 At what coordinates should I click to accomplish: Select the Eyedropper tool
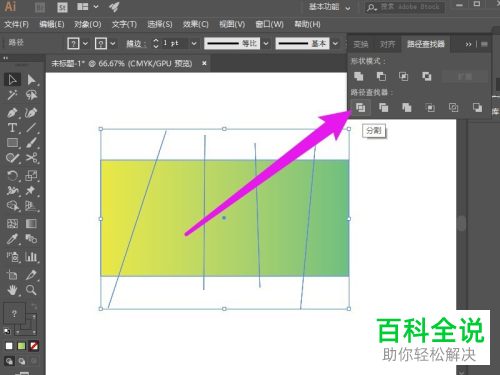(x=12, y=239)
